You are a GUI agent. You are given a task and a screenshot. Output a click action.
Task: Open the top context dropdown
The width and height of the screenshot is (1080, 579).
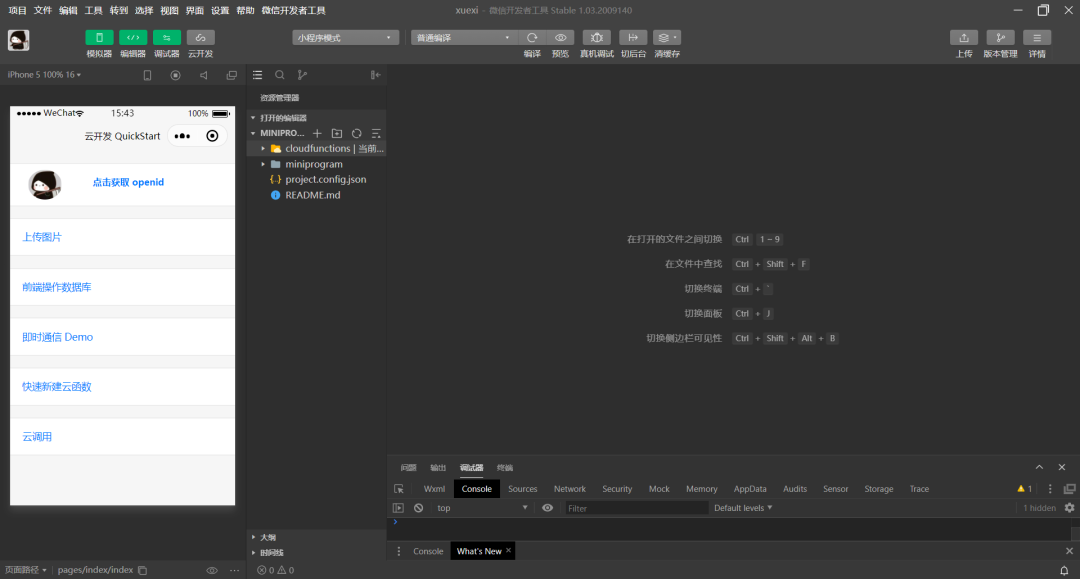point(481,508)
